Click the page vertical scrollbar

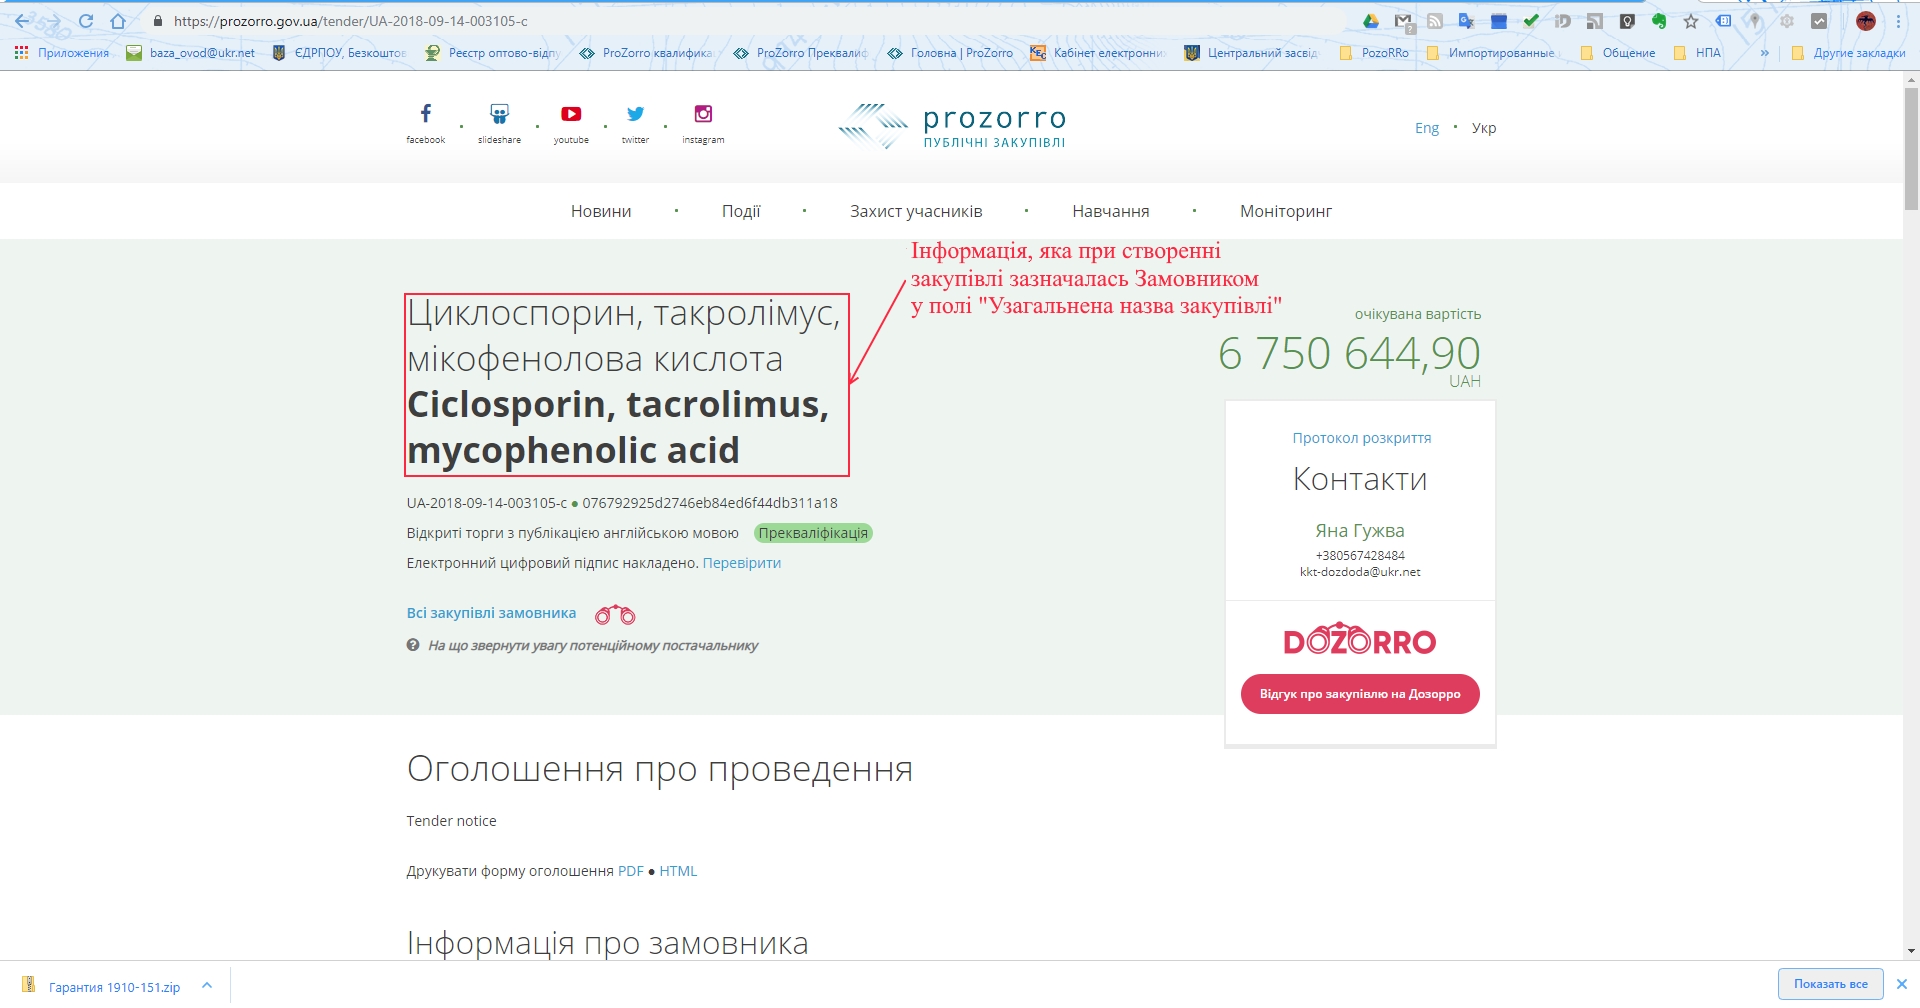(1911, 150)
